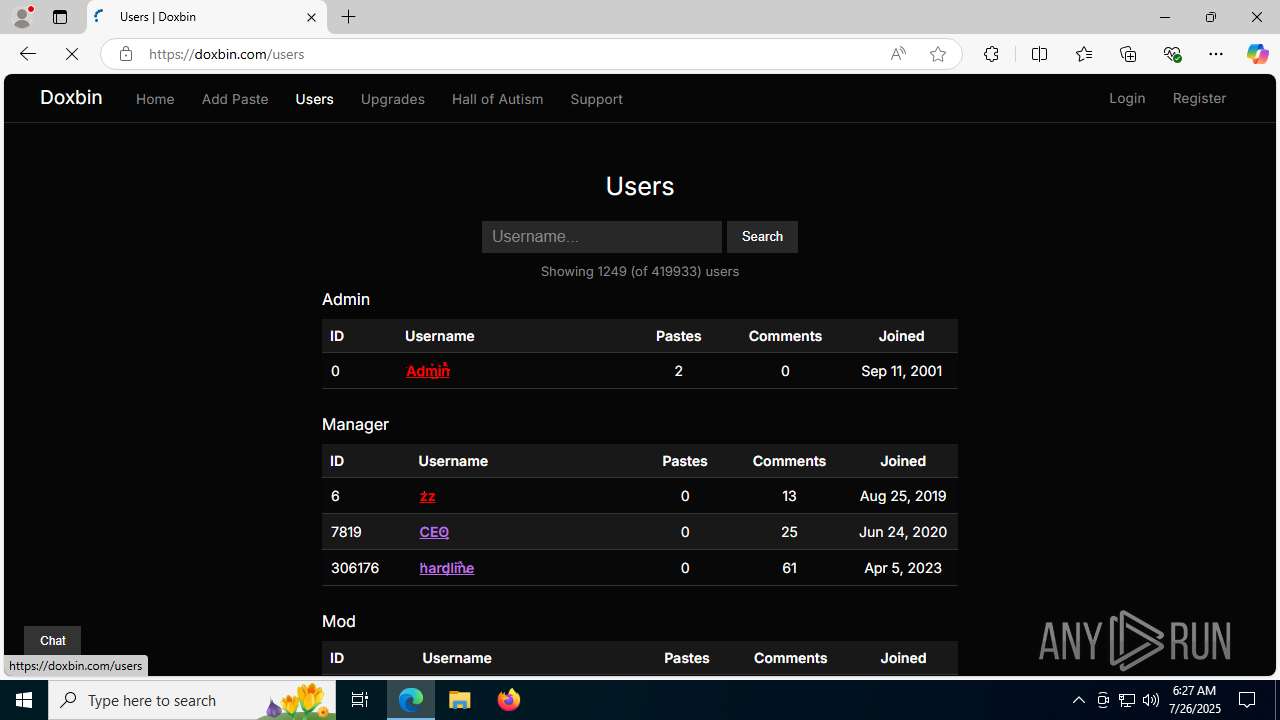The width and height of the screenshot is (1280, 720).
Task: Click the Search button
Action: [762, 237]
